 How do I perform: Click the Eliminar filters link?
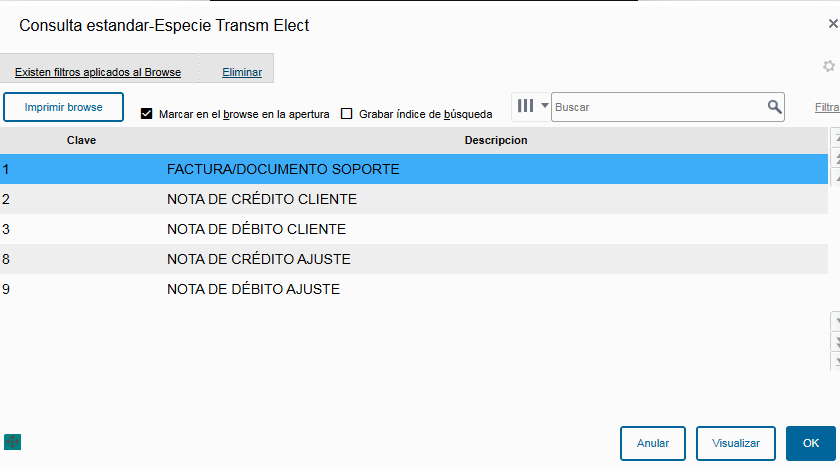[x=242, y=72]
